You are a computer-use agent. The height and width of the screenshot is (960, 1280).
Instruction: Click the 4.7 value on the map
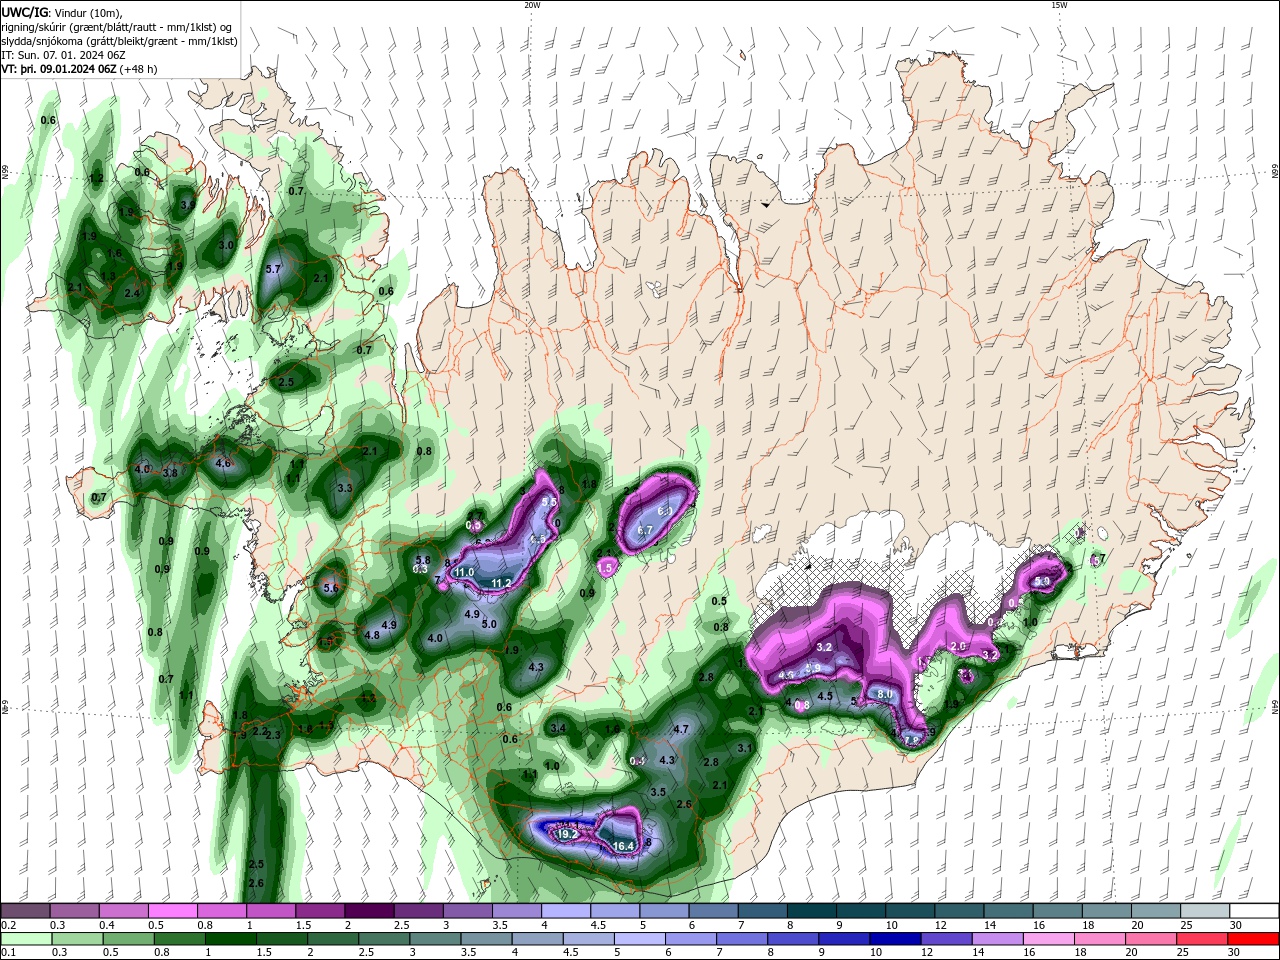pos(682,729)
